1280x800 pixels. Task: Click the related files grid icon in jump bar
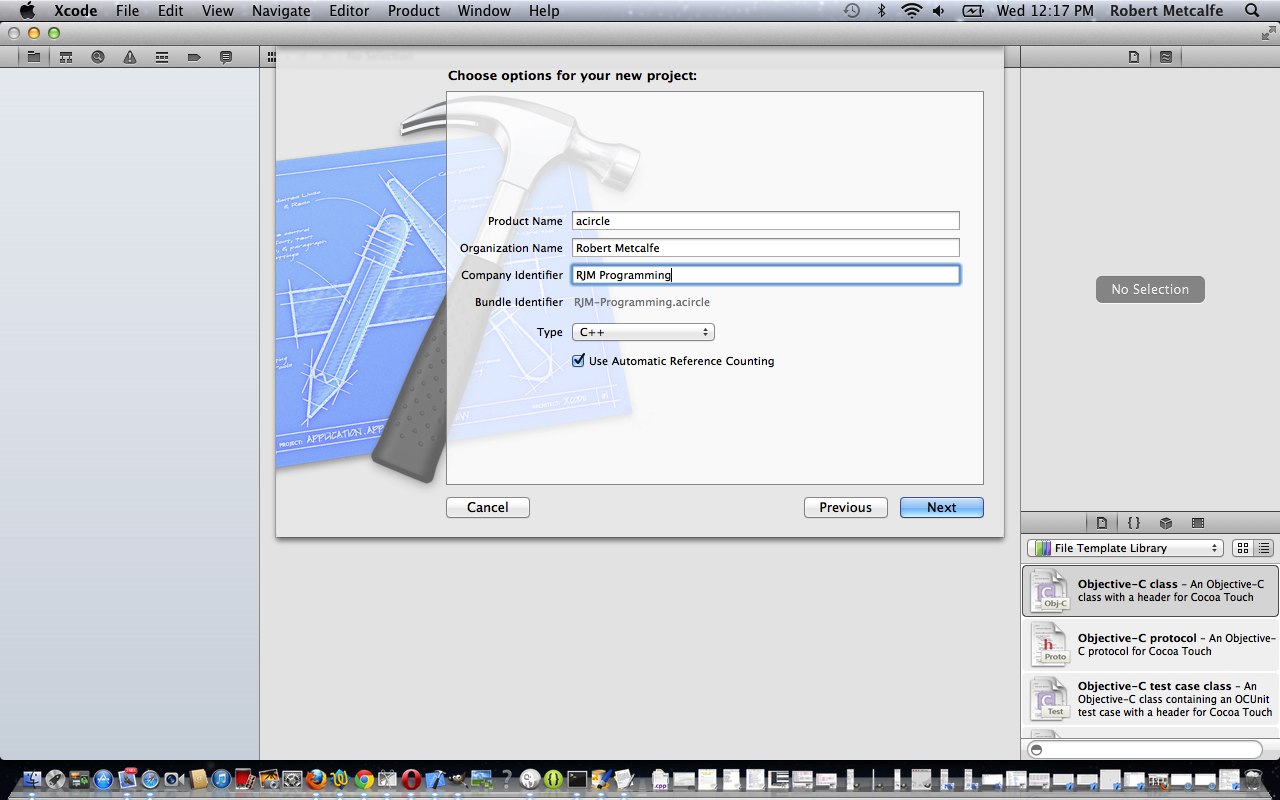click(x=272, y=57)
